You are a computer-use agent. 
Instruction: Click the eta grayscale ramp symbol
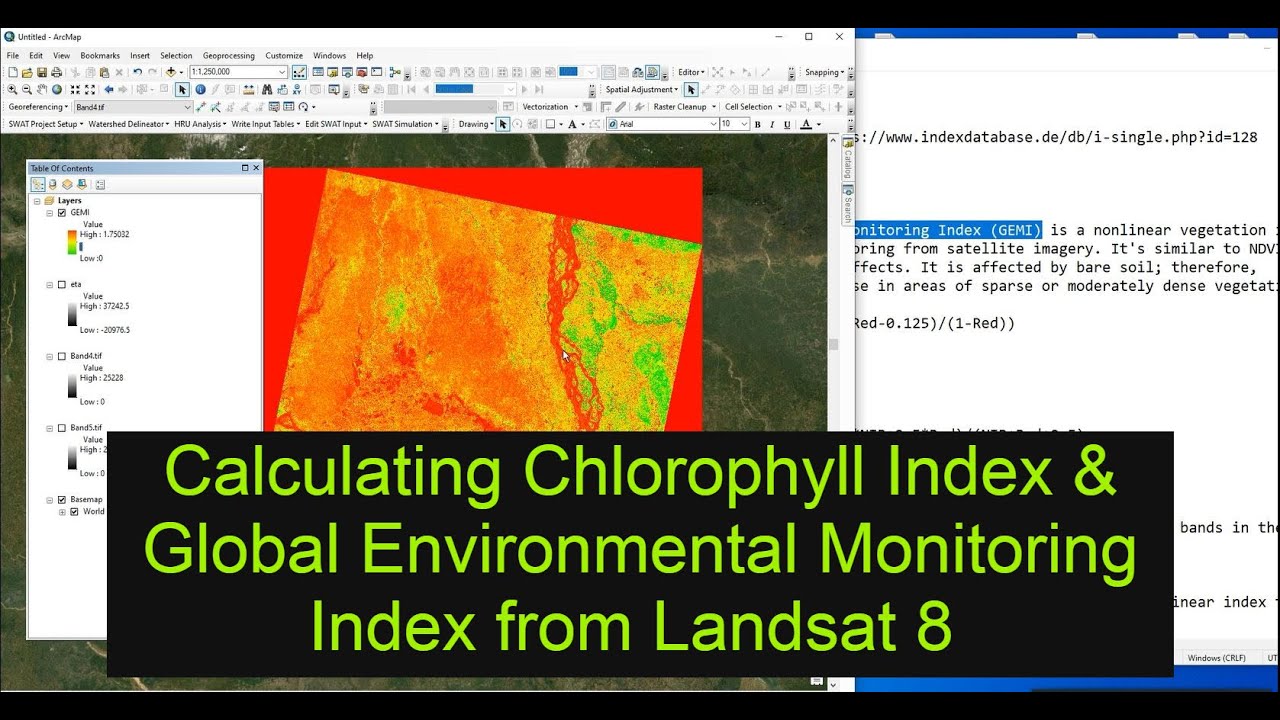point(72,316)
